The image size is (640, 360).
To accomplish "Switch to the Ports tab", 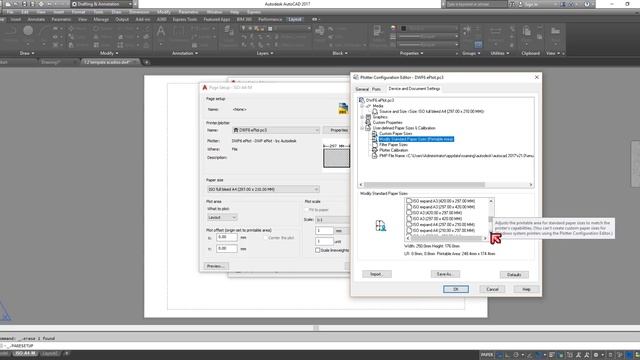I will [x=377, y=89].
